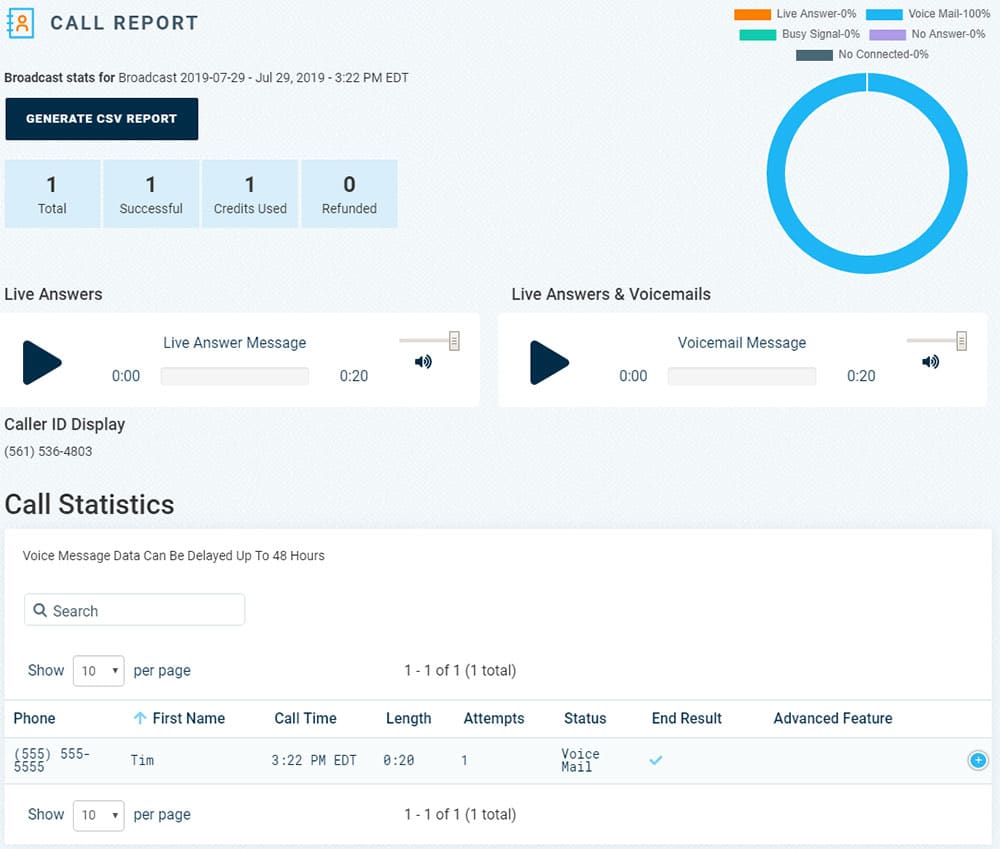Click the 0:20 length cell in Tim's row
Viewport: 1000px width, 849px height.
click(x=399, y=760)
